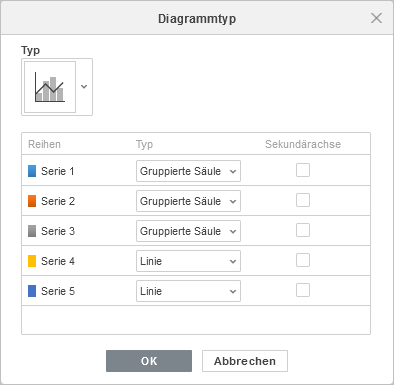Enable secondary axis for Serie 3
This screenshot has height=385, width=394.
(303, 230)
